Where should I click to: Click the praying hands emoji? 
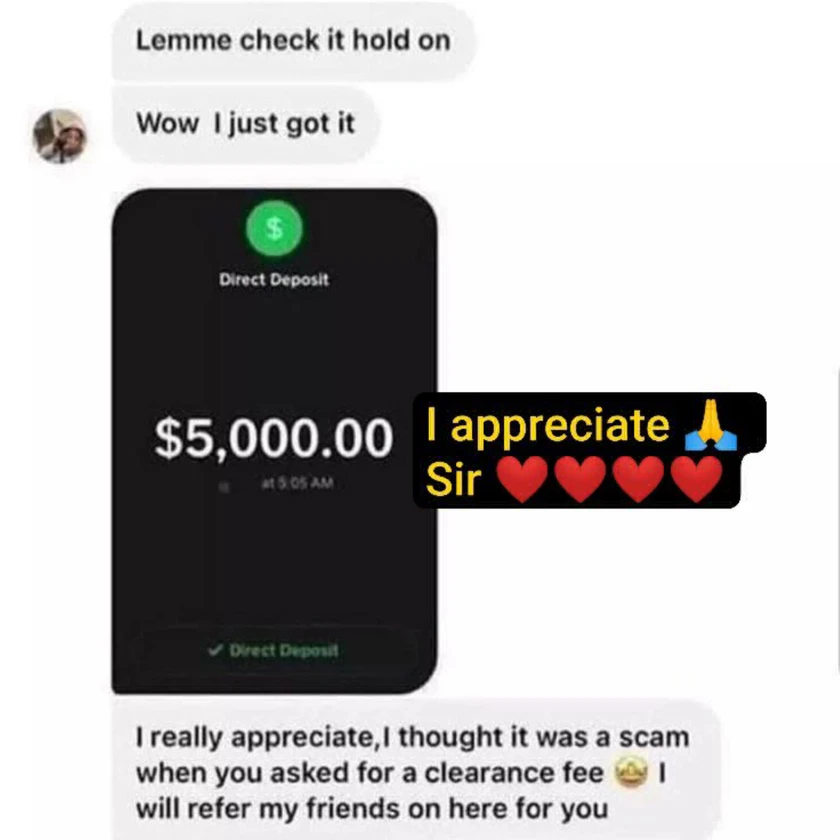[x=711, y=426]
